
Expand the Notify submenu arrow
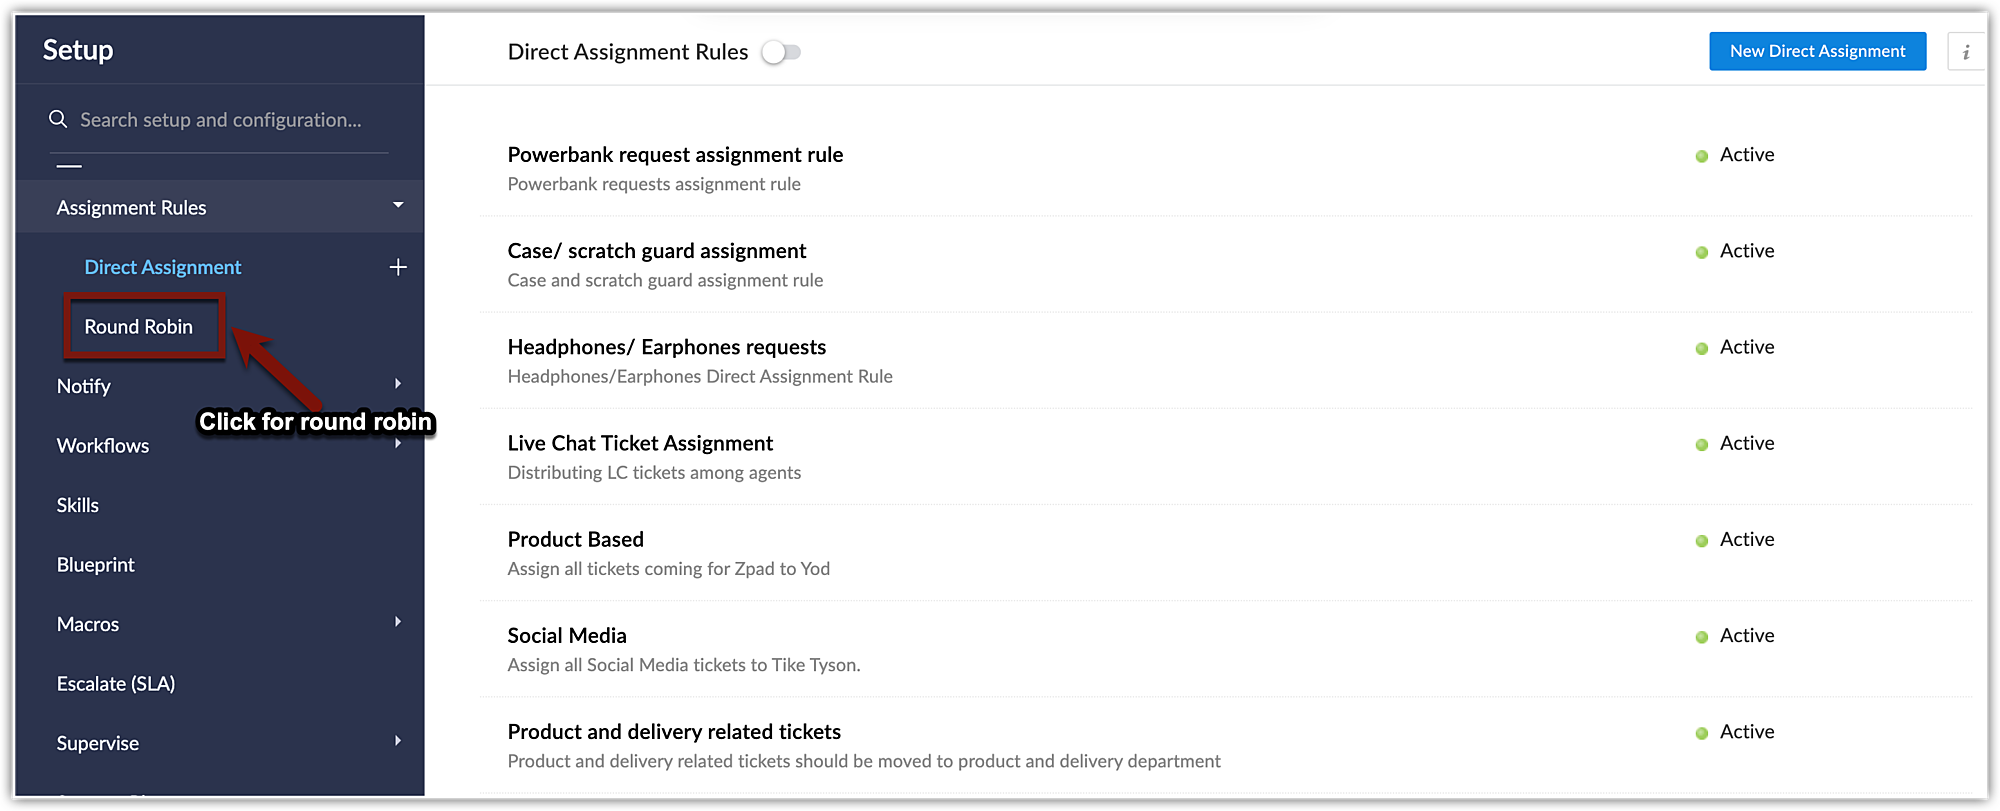coord(398,384)
